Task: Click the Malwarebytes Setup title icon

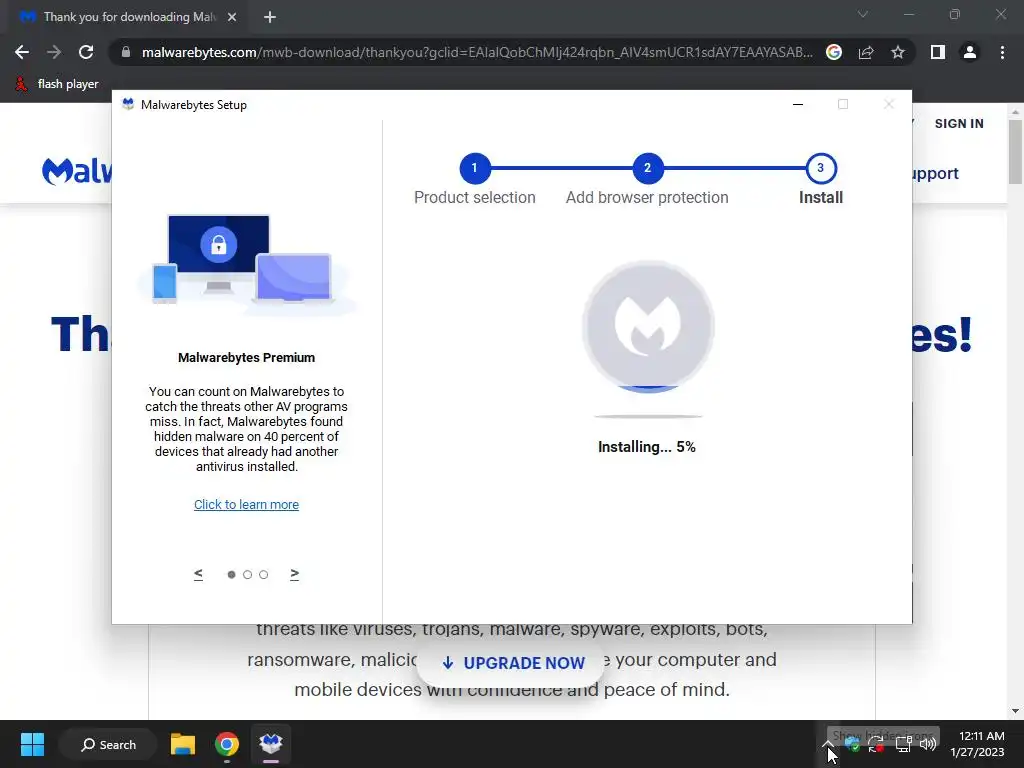Action: point(128,104)
